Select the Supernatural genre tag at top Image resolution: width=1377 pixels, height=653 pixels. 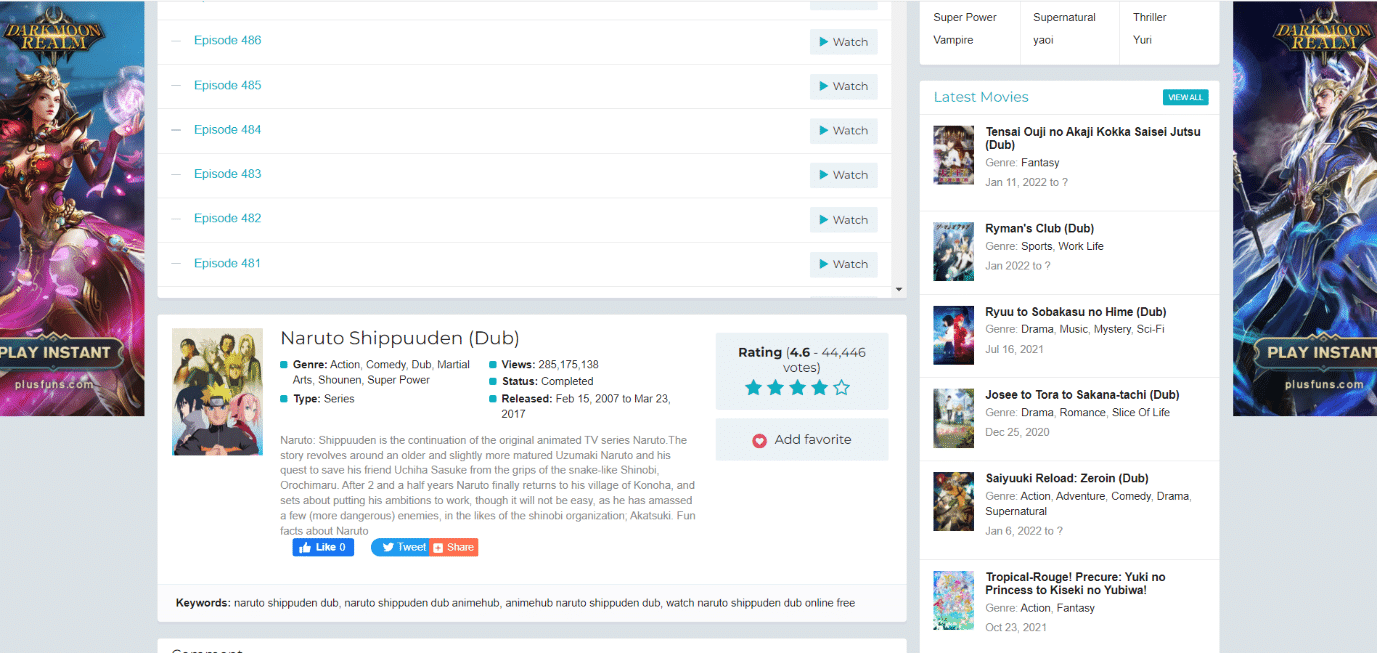[1064, 17]
